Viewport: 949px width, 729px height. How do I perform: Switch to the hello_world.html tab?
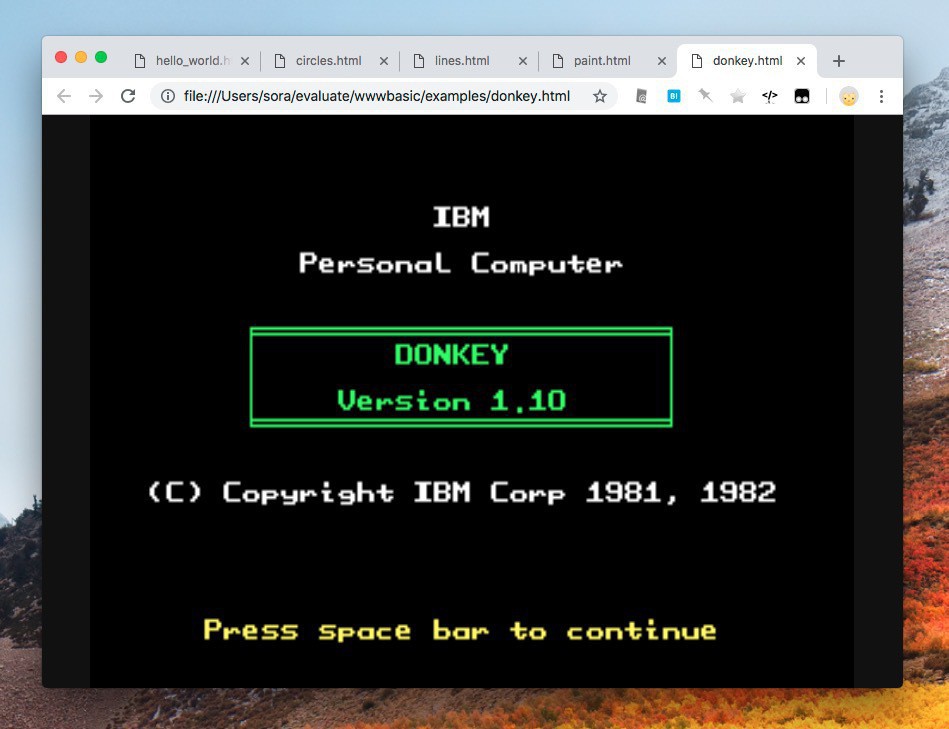pos(192,61)
